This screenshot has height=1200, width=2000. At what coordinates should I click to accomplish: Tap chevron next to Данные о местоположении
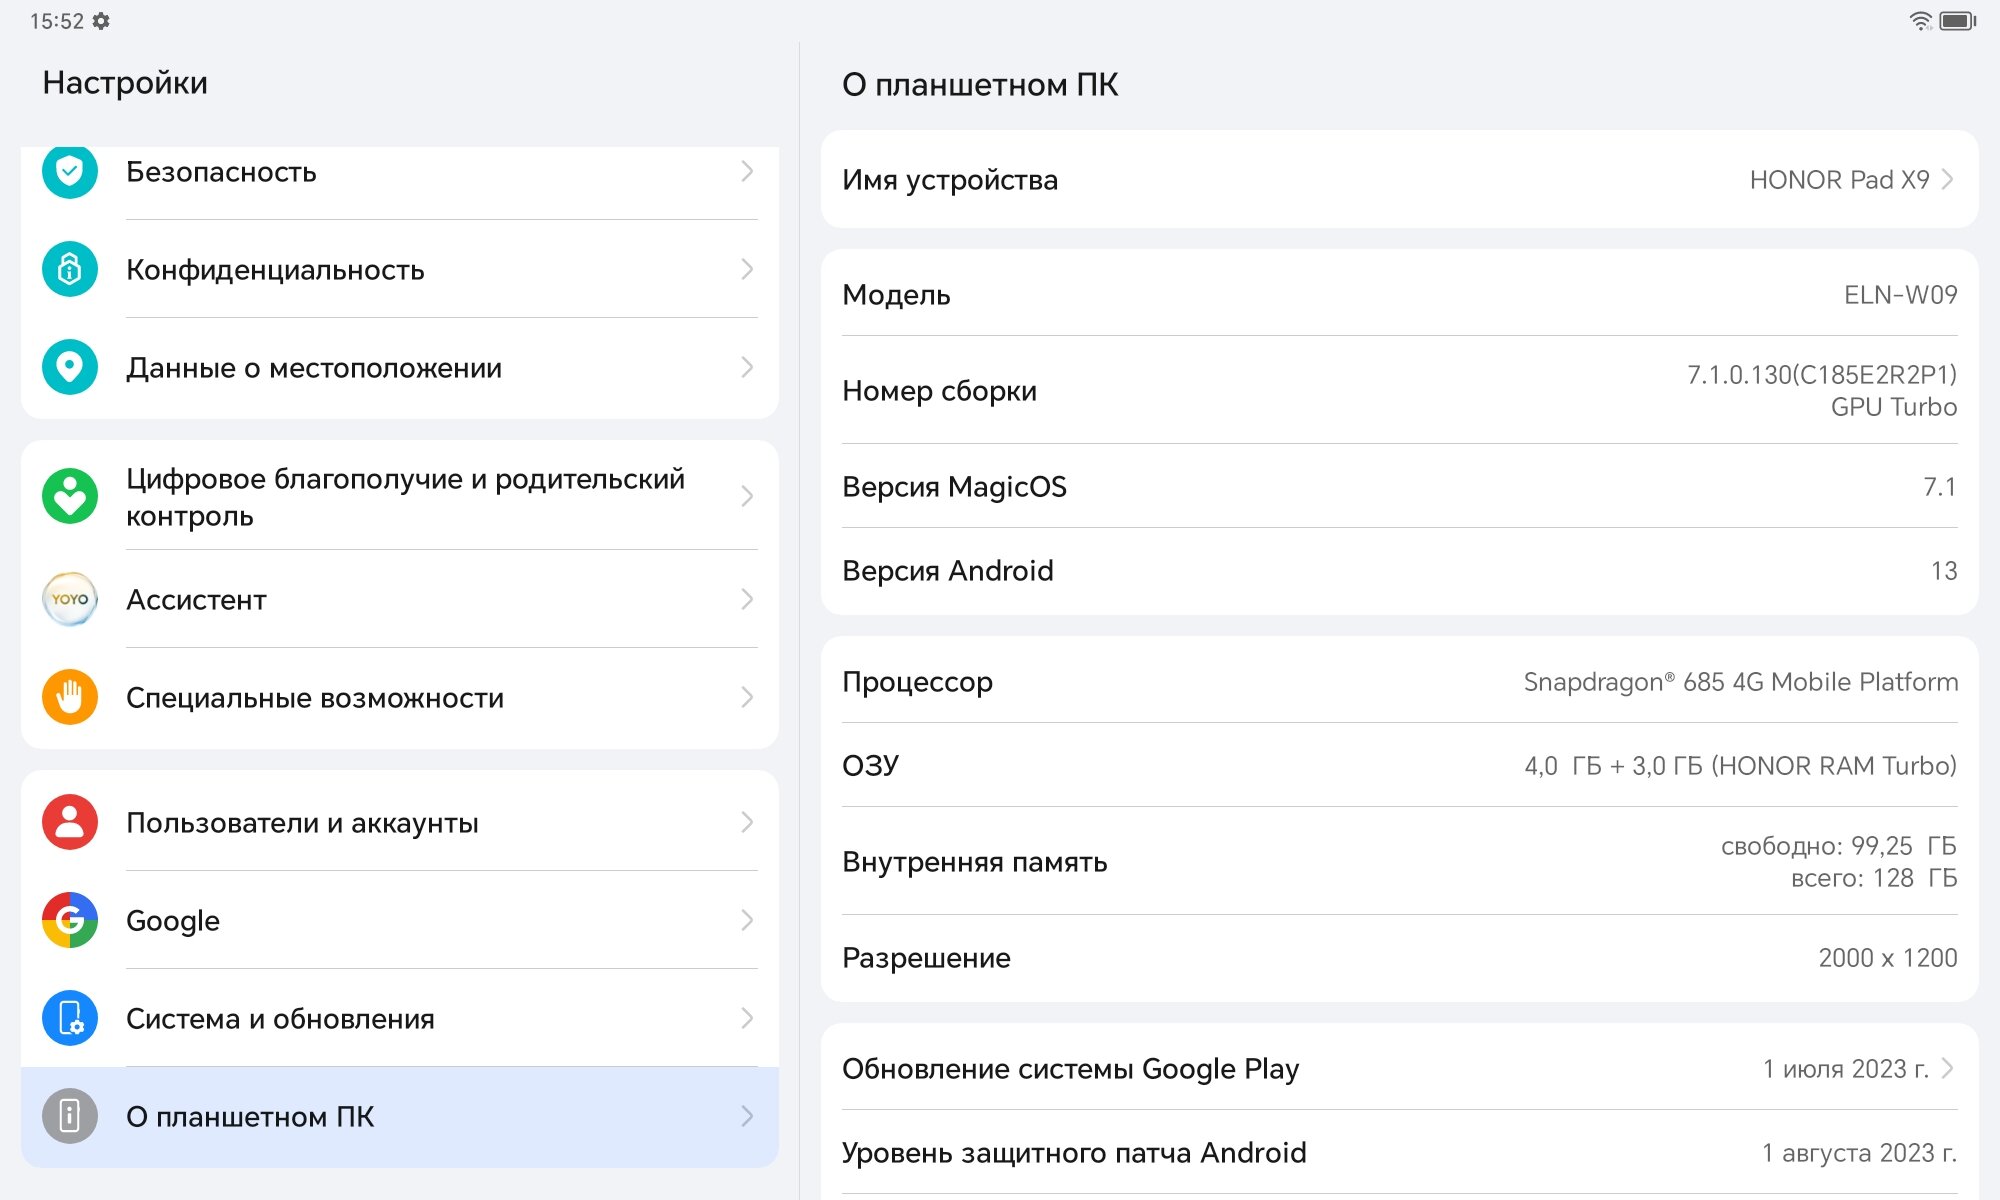(x=747, y=367)
